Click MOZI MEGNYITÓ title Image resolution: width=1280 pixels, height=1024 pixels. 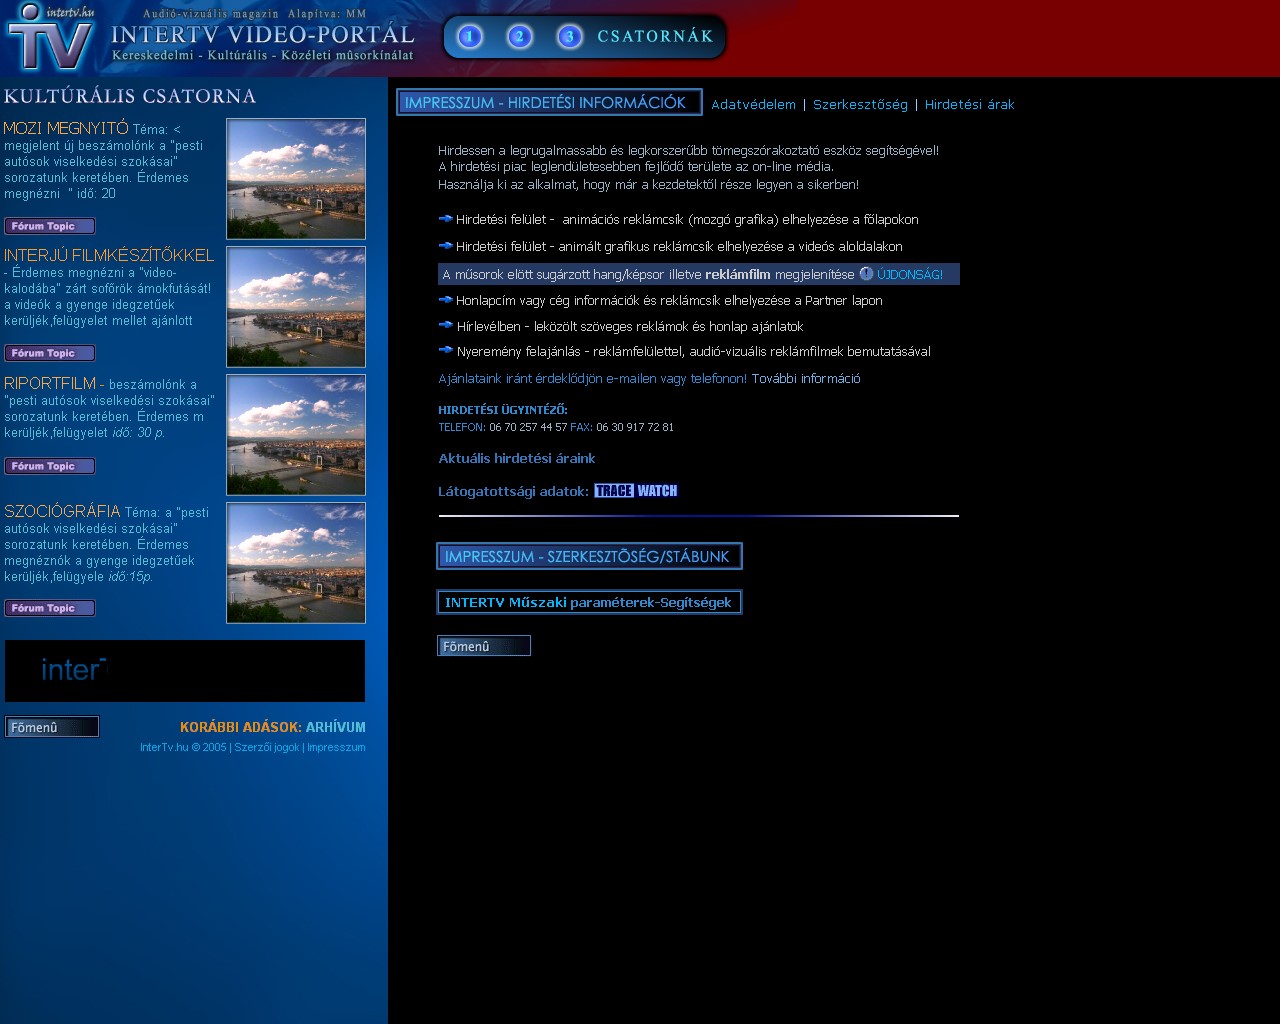click(66, 128)
